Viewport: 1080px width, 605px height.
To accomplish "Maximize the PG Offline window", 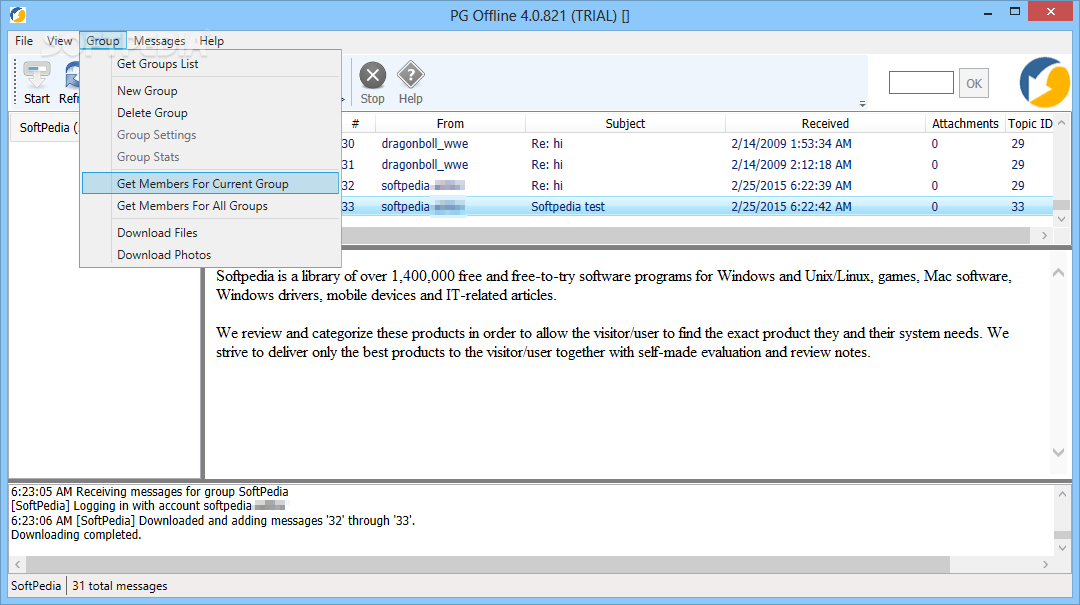I will (x=1015, y=12).
